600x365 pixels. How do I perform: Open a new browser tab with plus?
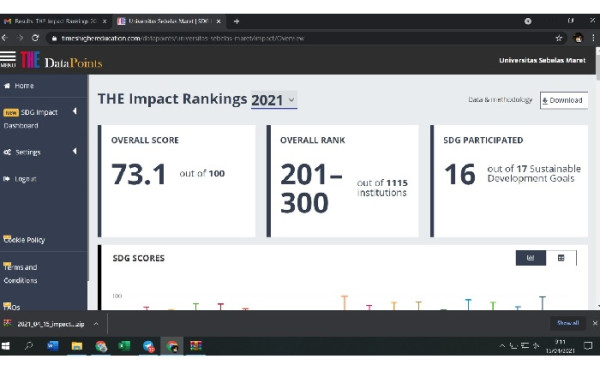pos(236,21)
